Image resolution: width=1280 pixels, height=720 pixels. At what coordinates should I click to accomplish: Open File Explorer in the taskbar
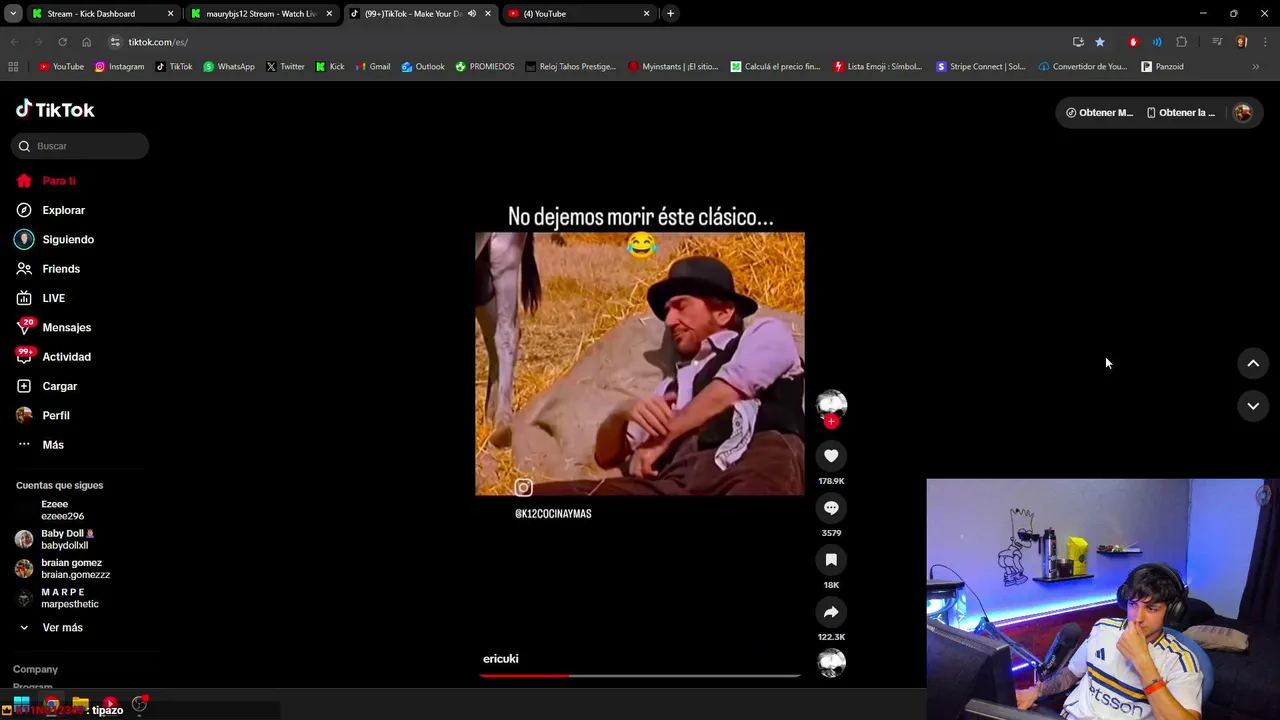click(x=80, y=703)
